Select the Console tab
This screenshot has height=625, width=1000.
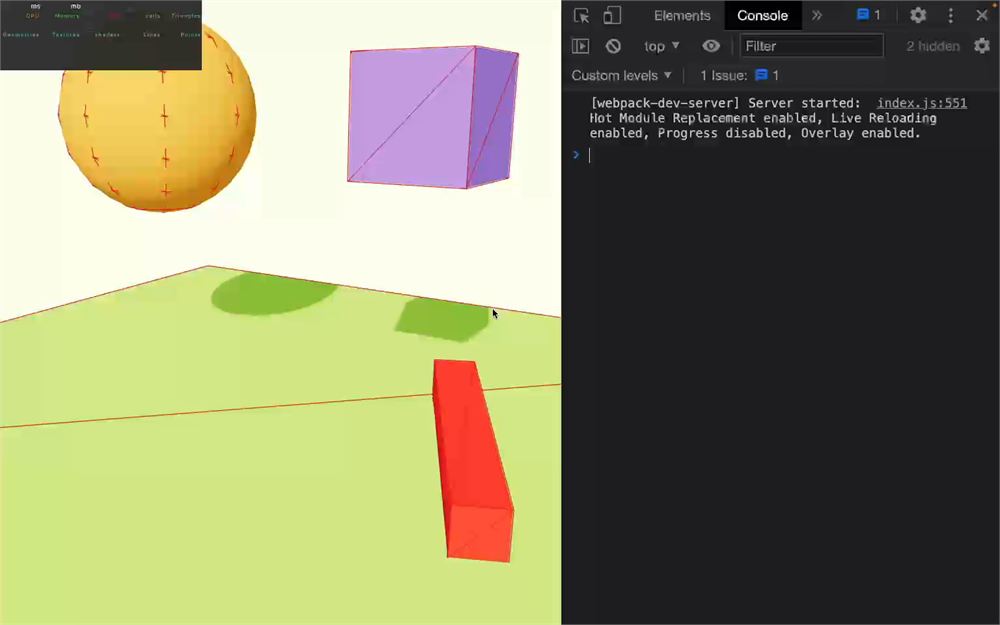coord(762,15)
